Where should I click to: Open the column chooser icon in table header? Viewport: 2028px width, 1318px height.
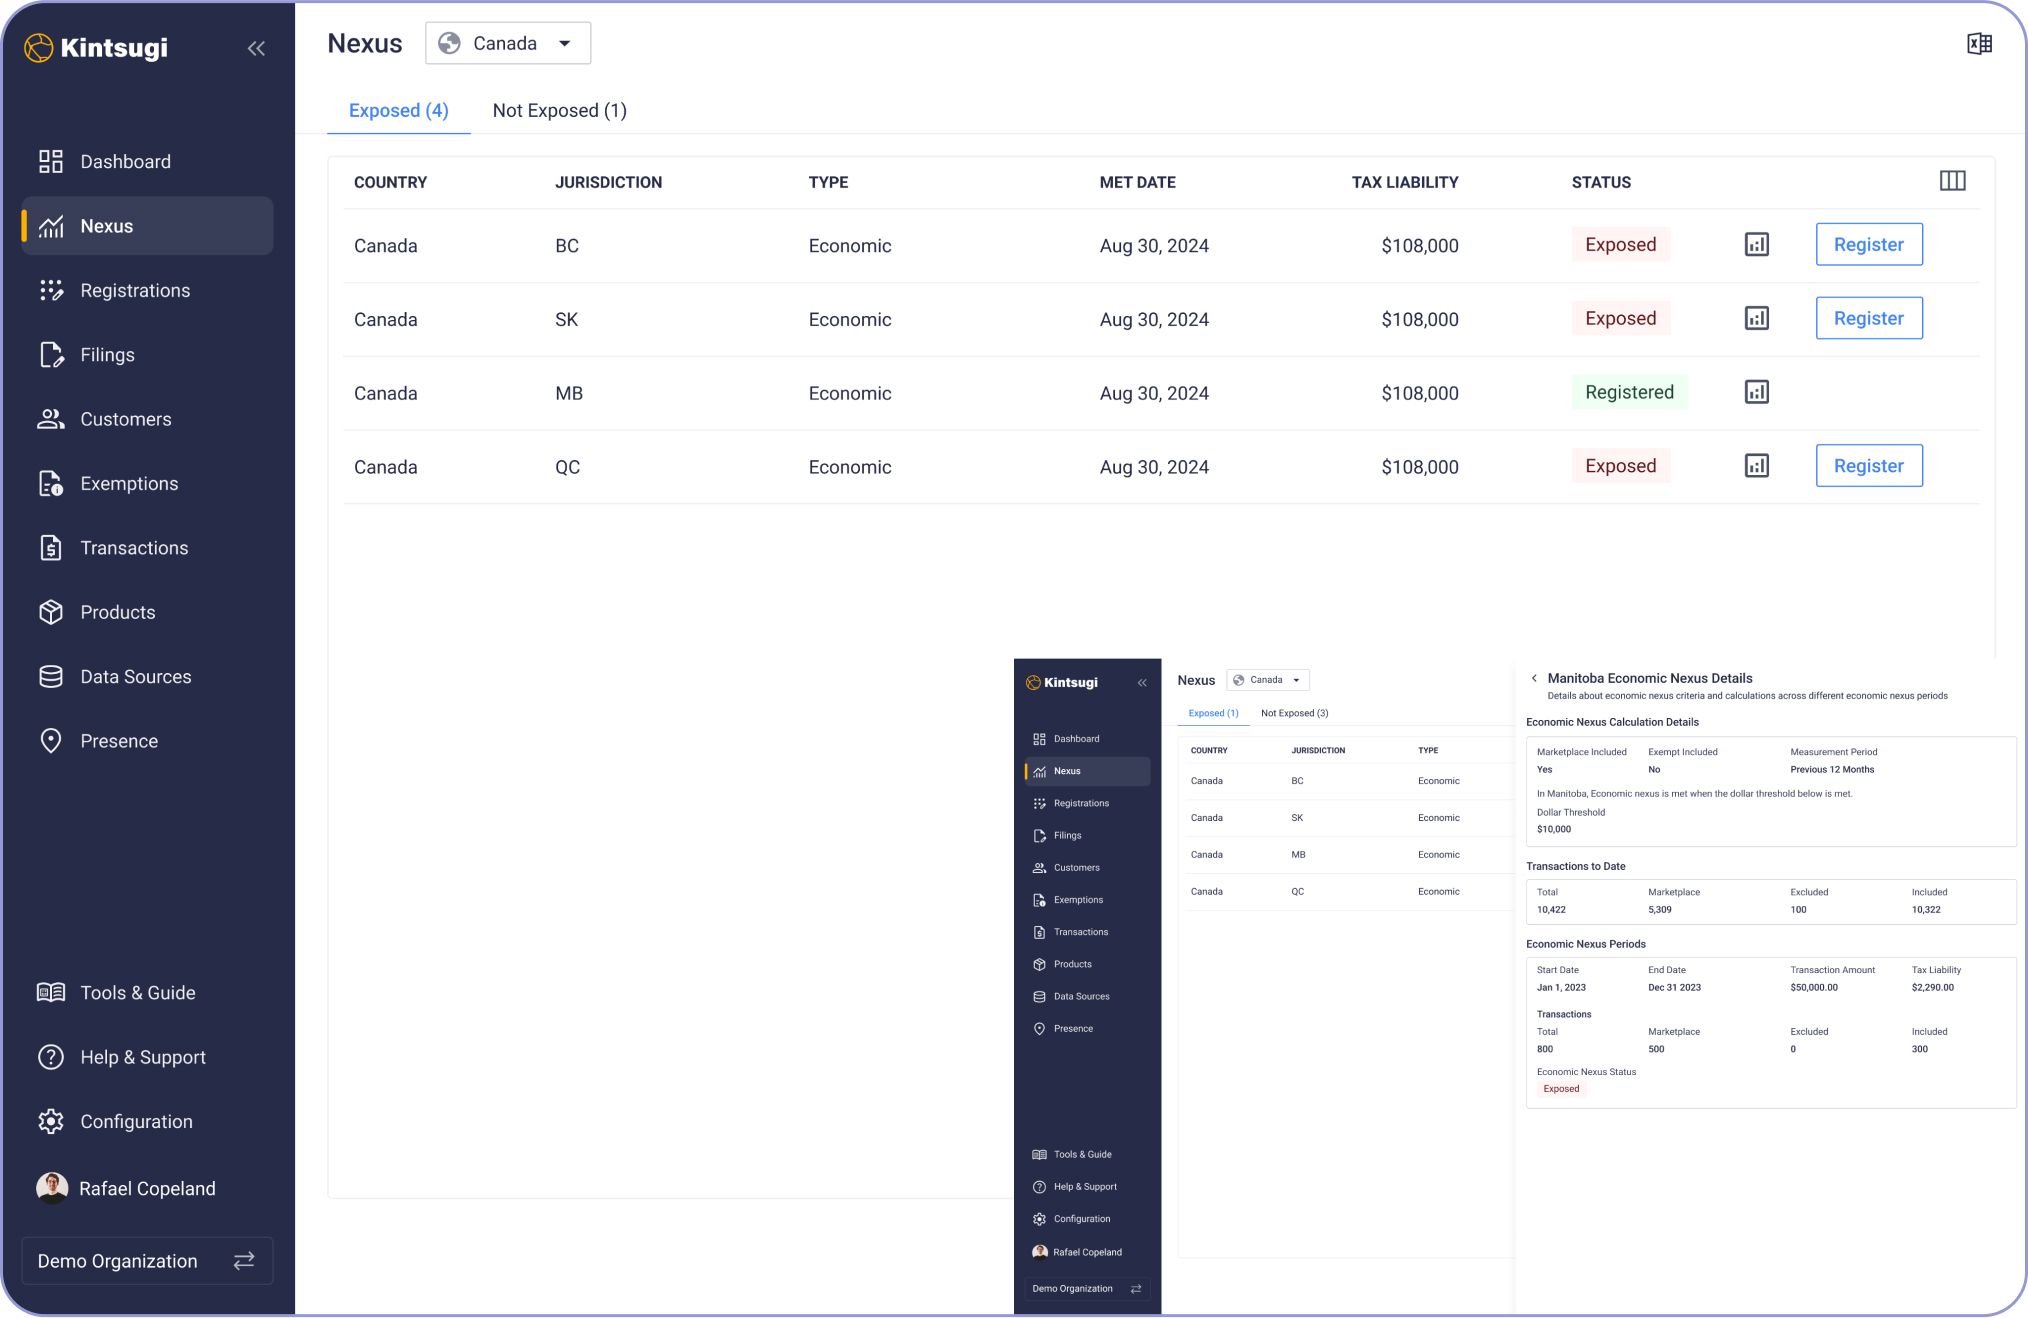click(x=1952, y=181)
